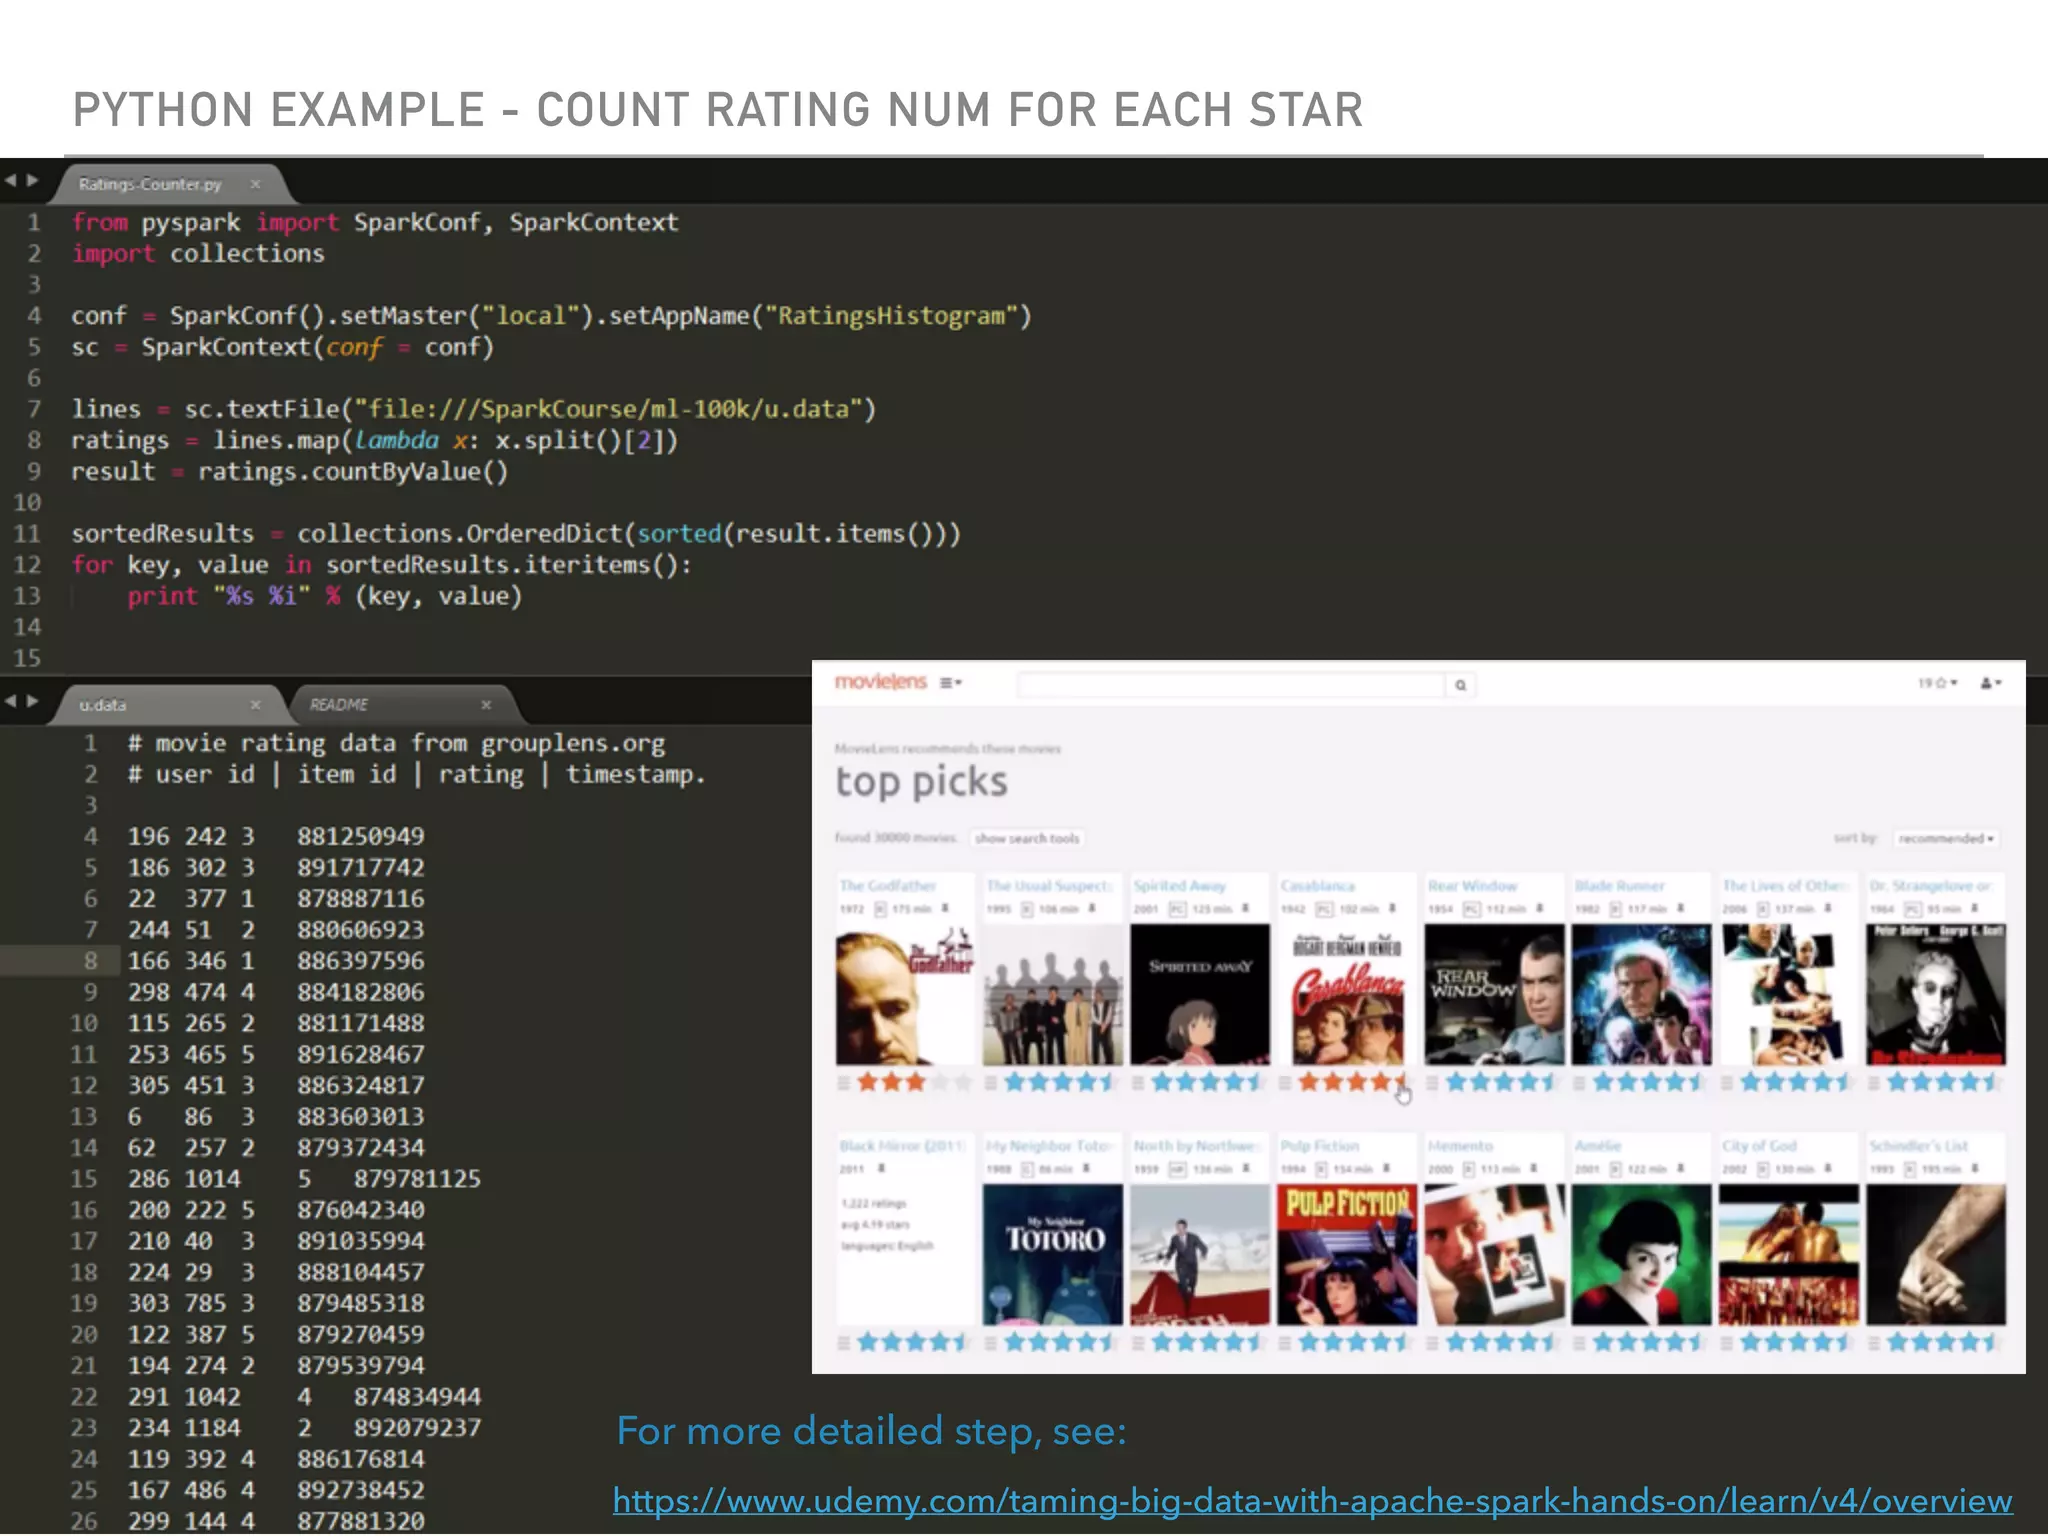Close the u.data tab

255,705
